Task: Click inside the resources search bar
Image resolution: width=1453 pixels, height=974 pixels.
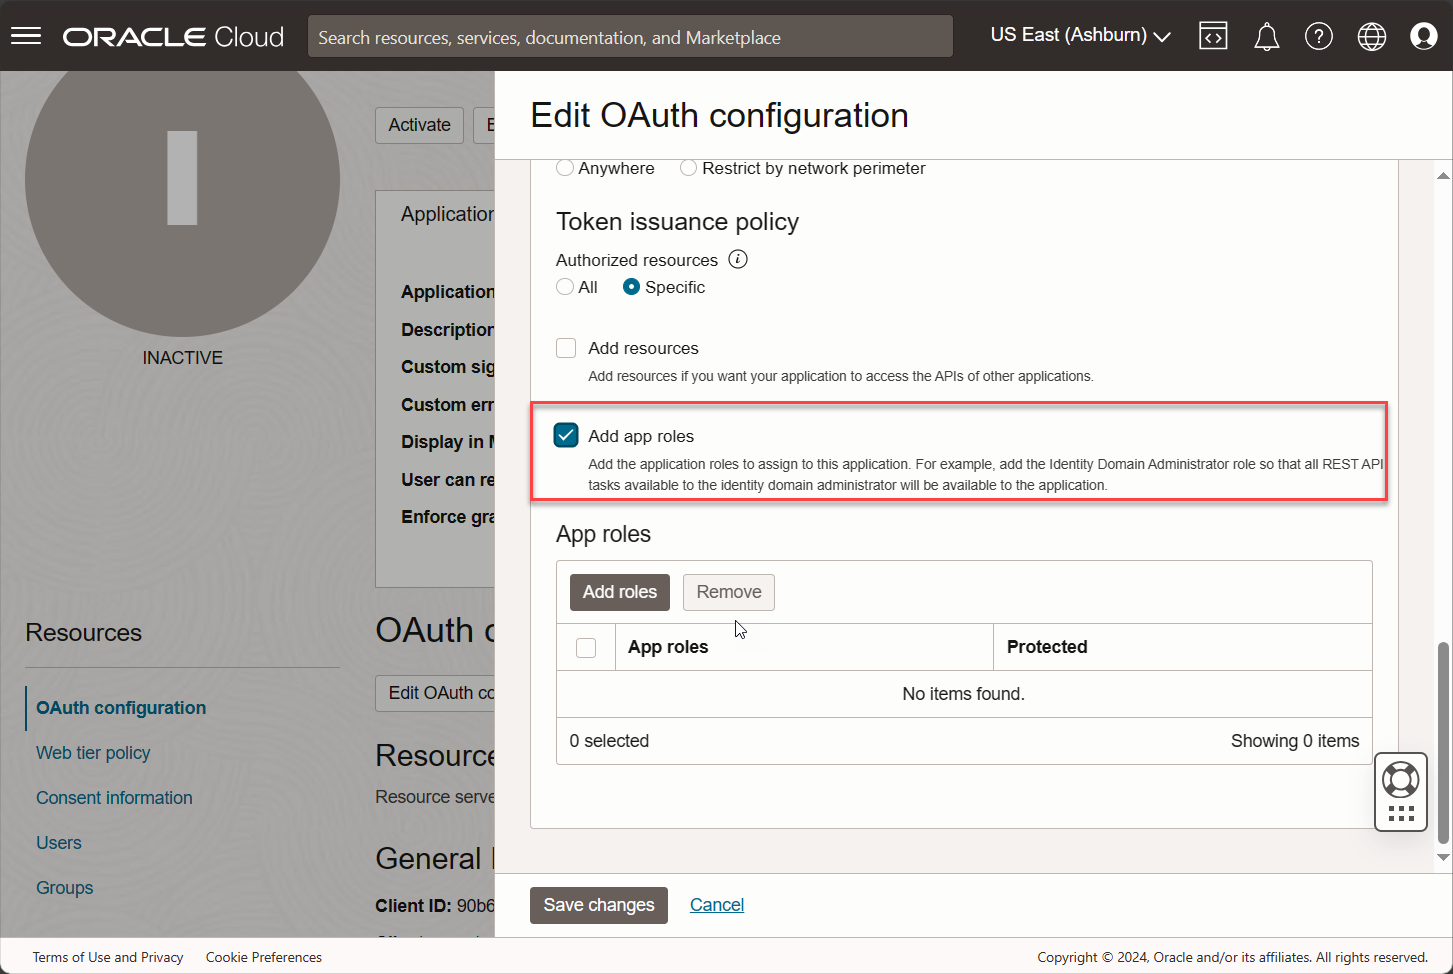Action: [629, 36]
